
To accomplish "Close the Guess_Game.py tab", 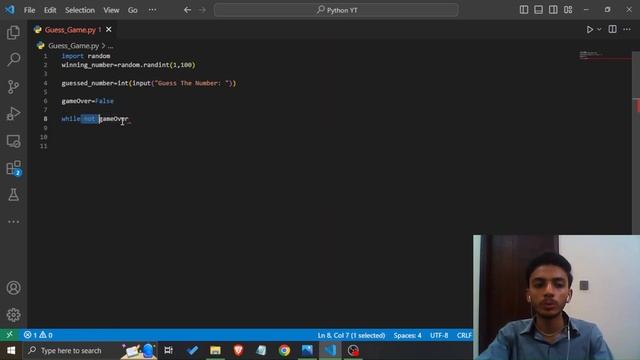I will point(109,29).
